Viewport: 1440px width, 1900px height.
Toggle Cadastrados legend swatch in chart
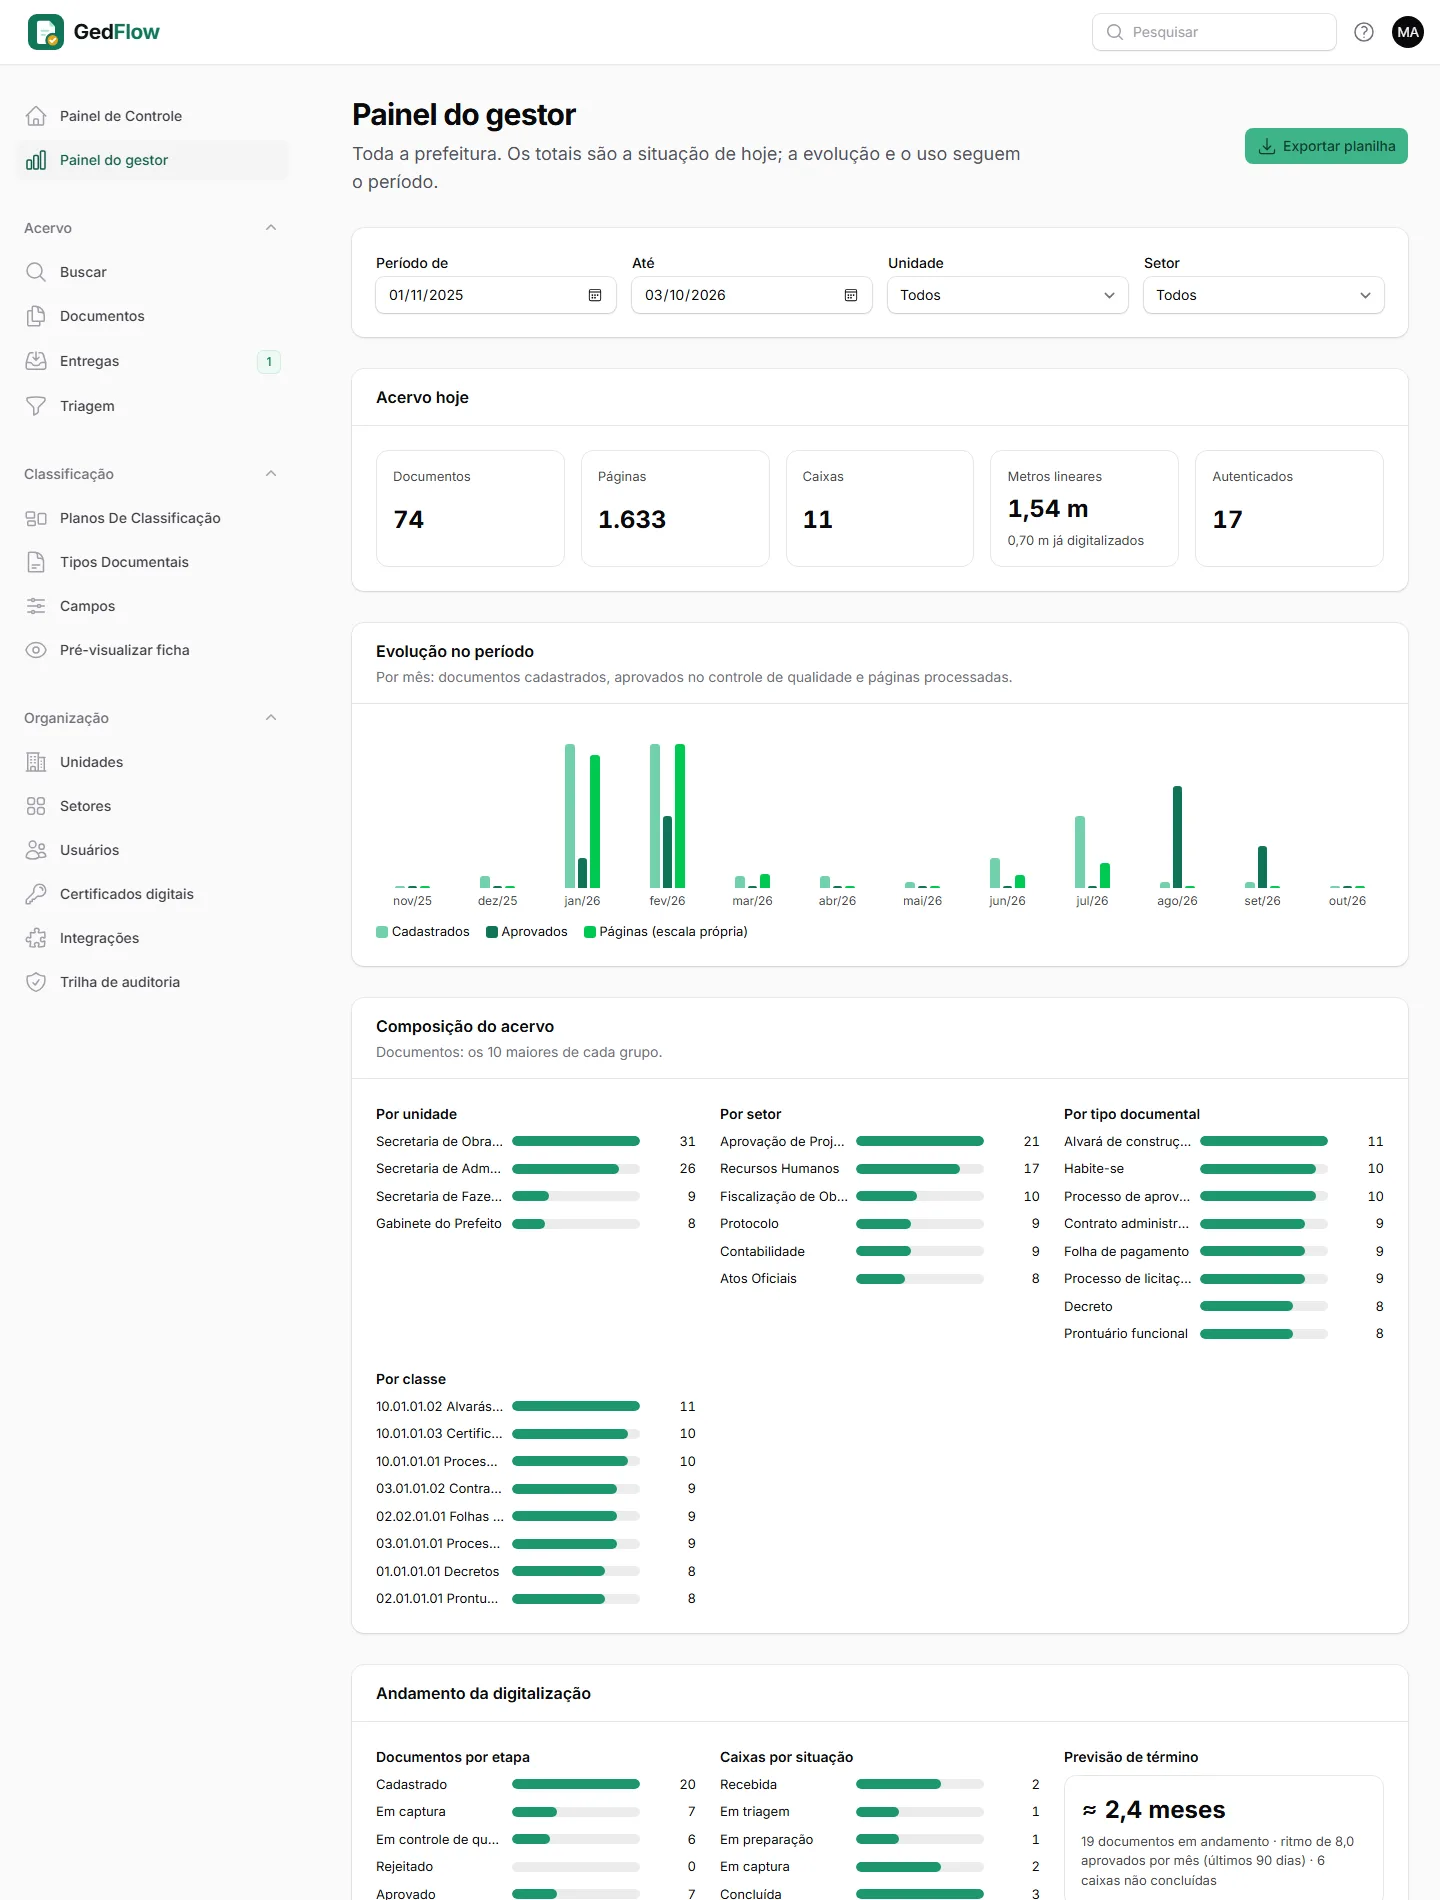click(x=382, y=932)
